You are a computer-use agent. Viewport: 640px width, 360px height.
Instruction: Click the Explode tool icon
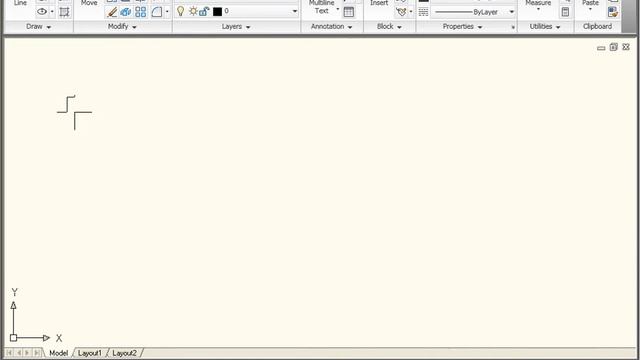[x=126, y=12]
